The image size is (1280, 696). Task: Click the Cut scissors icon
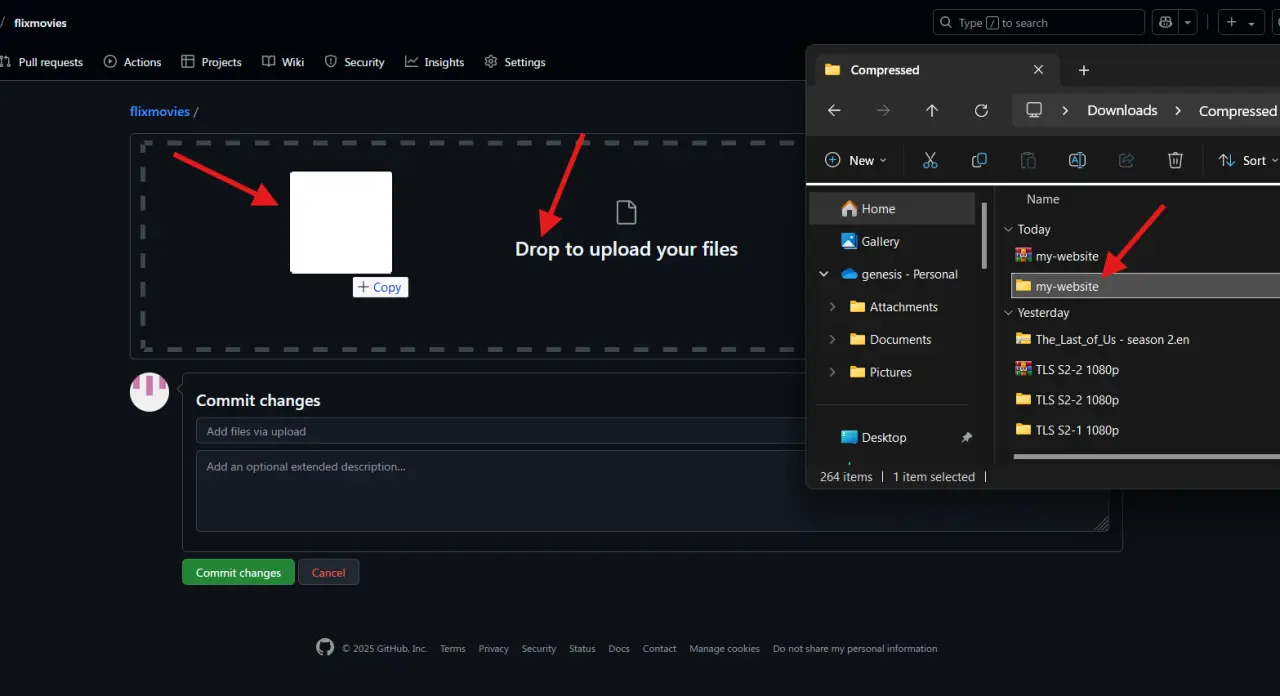pyautogui.click(x=930, y=160)
